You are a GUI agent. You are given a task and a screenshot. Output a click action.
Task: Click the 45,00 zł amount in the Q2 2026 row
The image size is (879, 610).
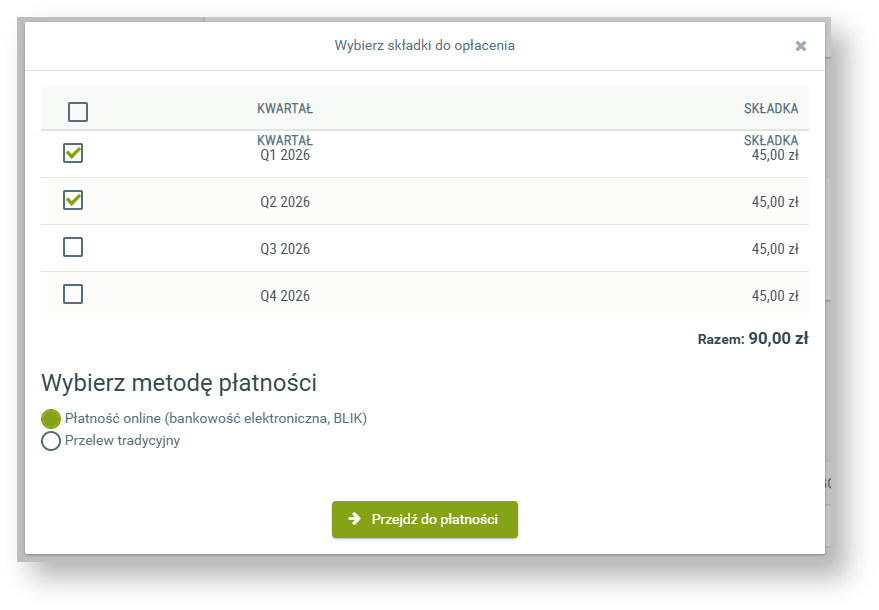[x=774, y=202]
